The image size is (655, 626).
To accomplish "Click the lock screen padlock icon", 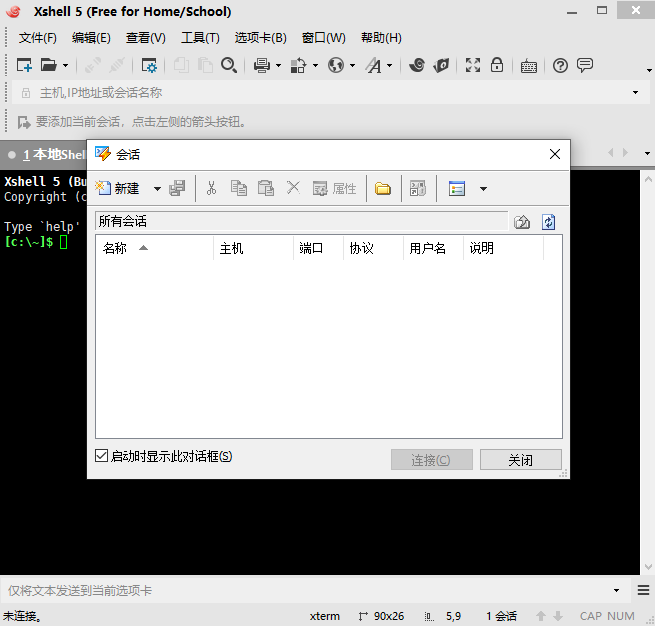I will coord(497,65).
